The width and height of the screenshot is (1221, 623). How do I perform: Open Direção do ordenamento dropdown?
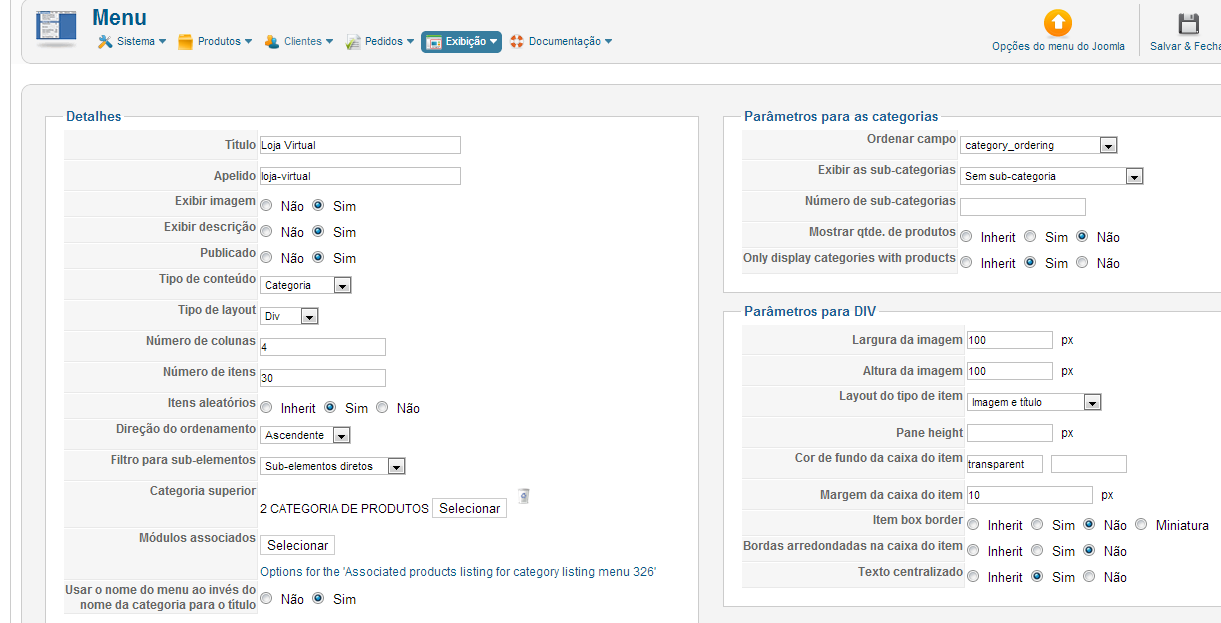coord(306,435)
